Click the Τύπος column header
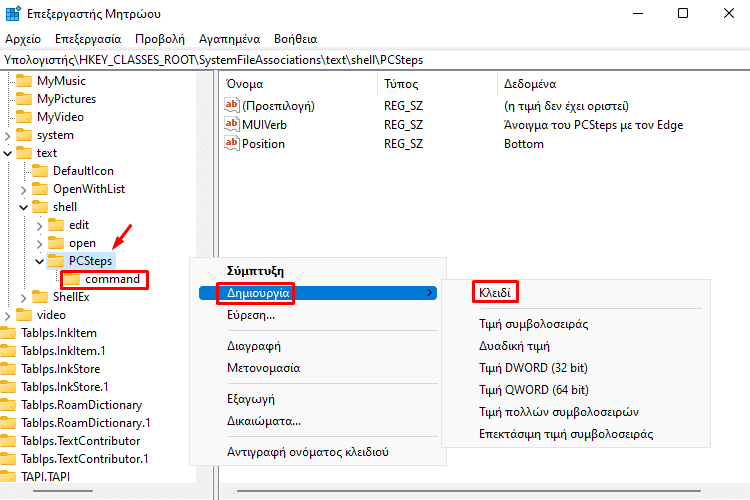Image resolution: width=750 pixels, height=500 pixels. (x=438, y=84)
